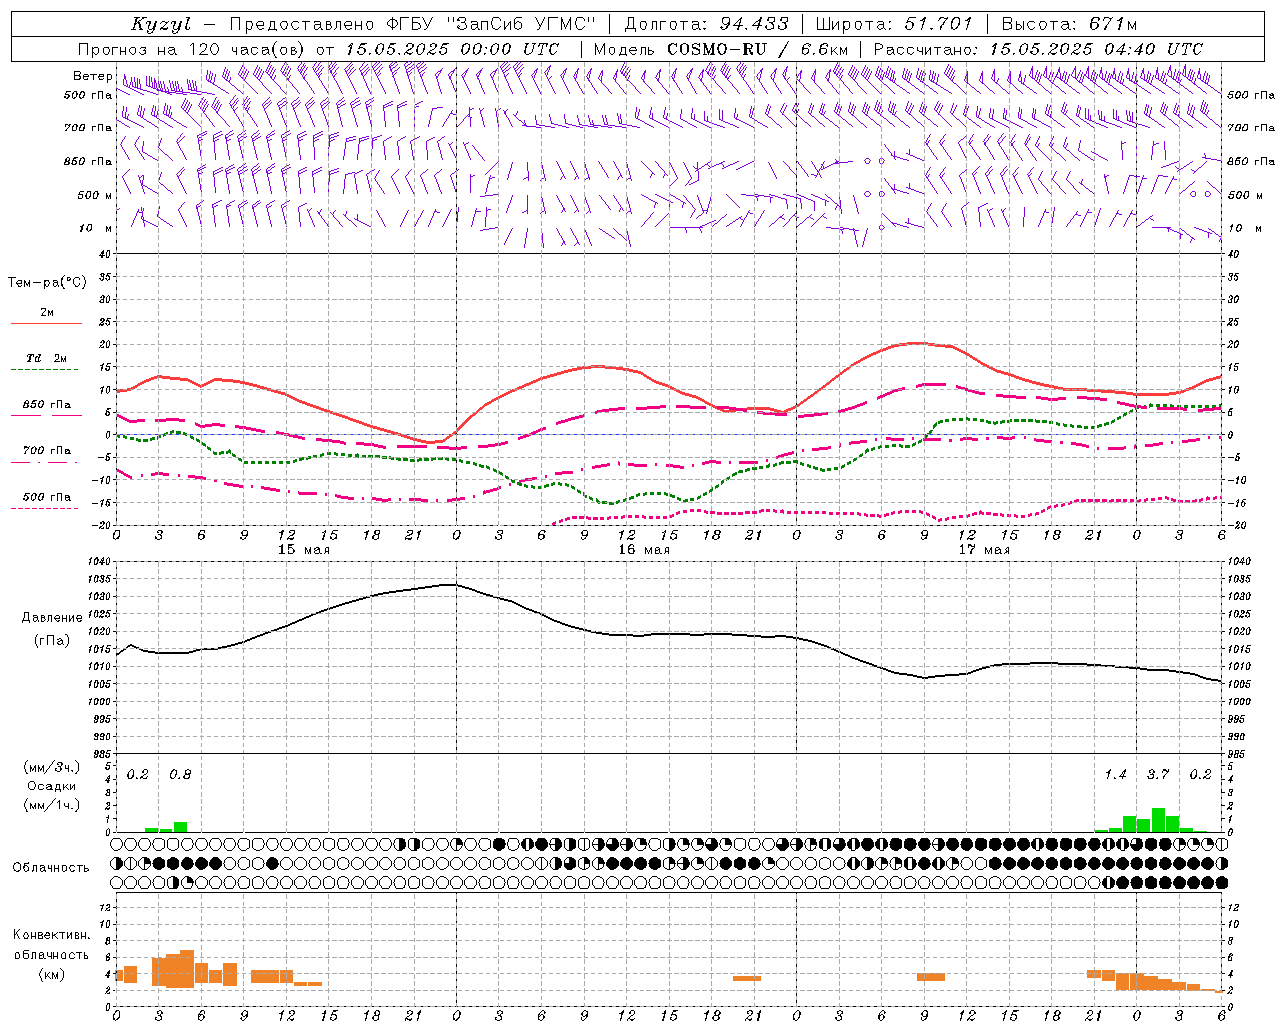Select the 'Рассчитано: 15.05.2025 04:40 UTC' text
The image size is (1280, 1024).
[1038, 49]
